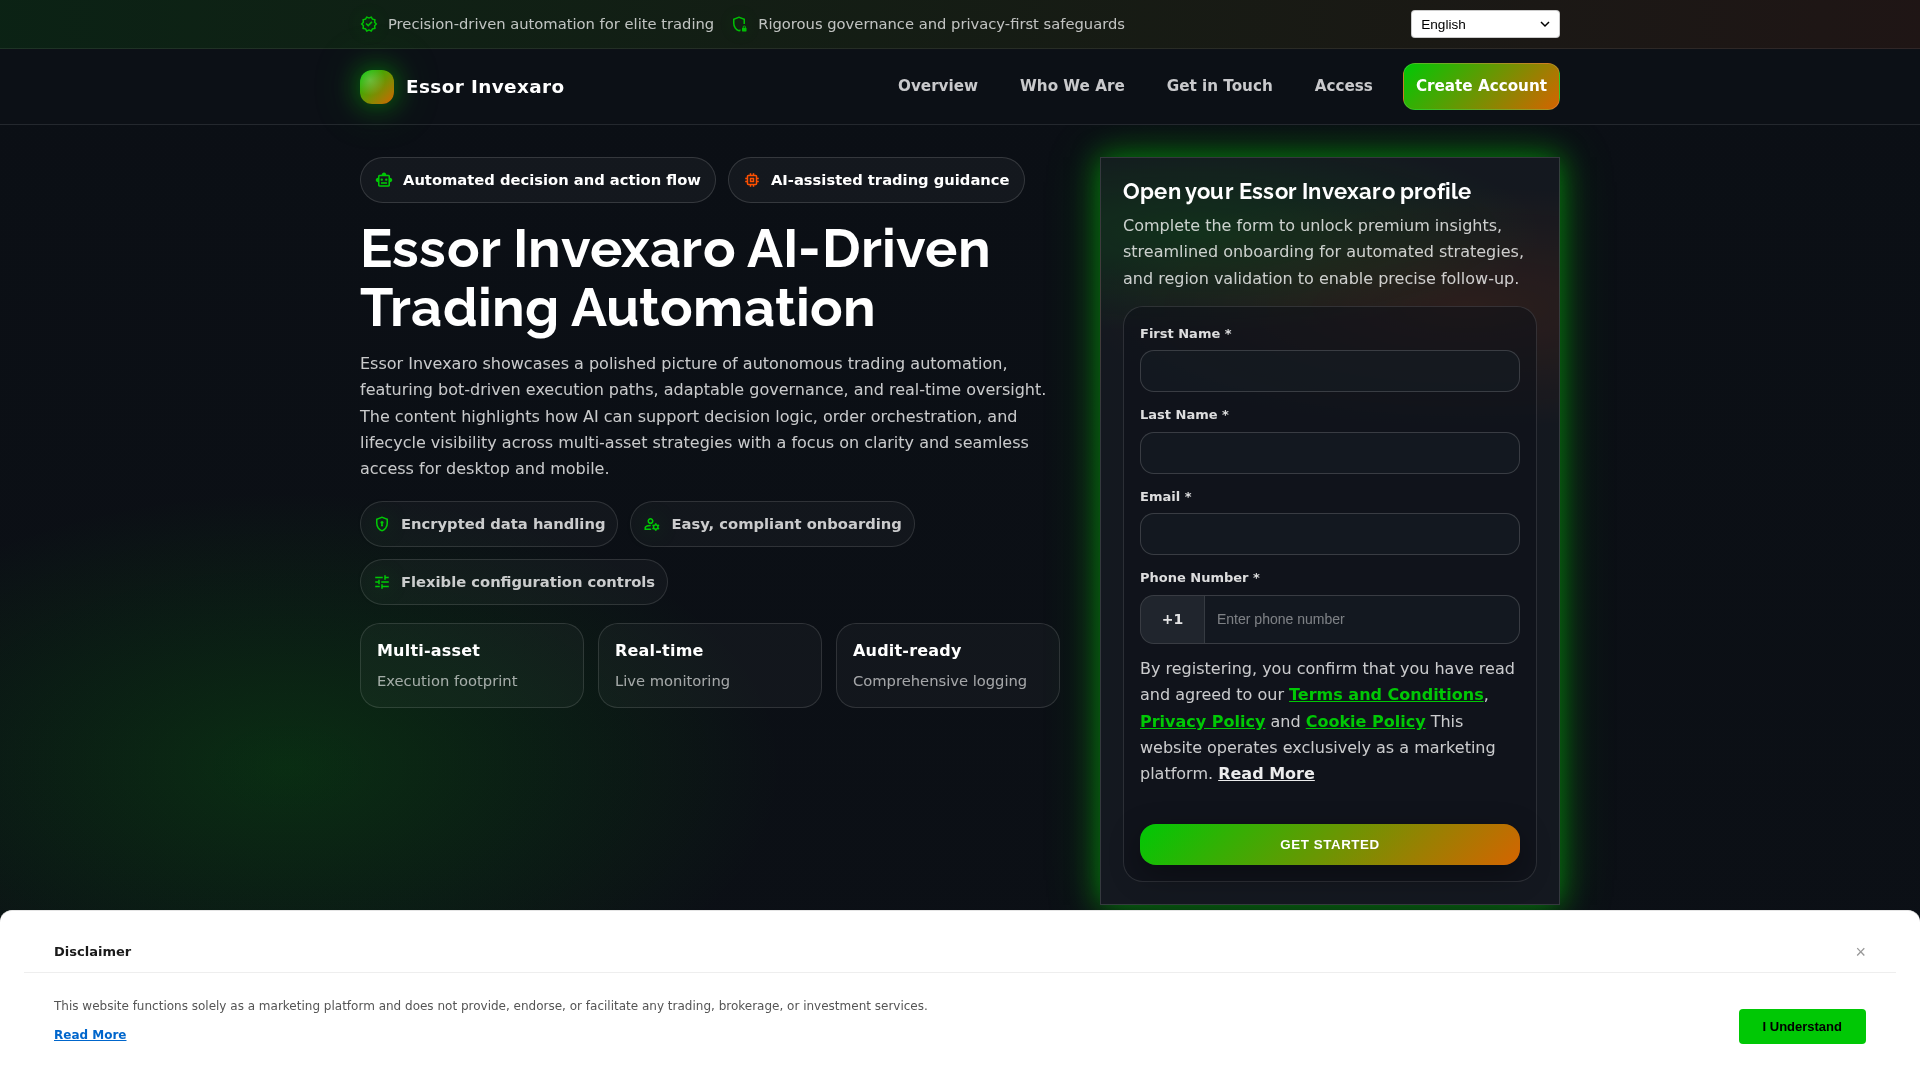The width and height of the screenshot is (1920, 1080).
Task: Click the Disclaimer title text
Action: [92, 952]
